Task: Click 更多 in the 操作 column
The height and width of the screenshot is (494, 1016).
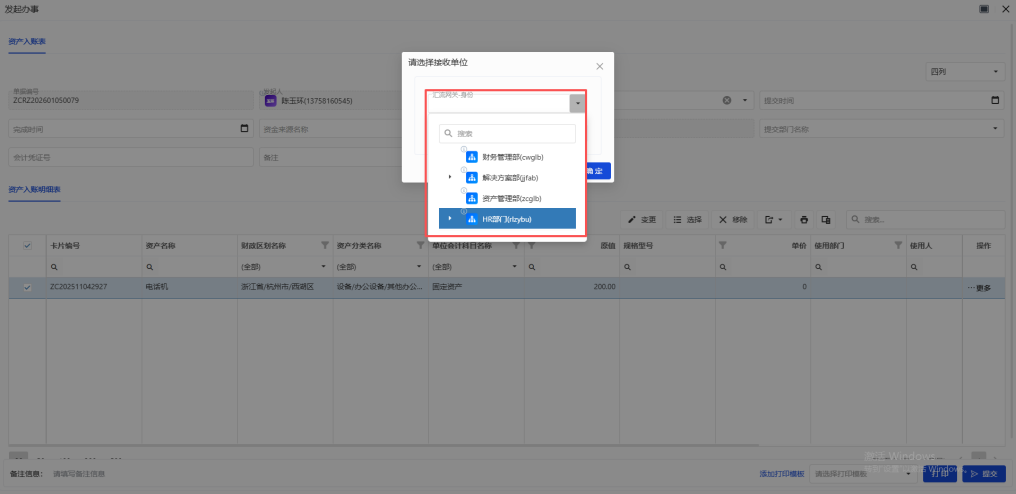Action: [x=978, y=288]
